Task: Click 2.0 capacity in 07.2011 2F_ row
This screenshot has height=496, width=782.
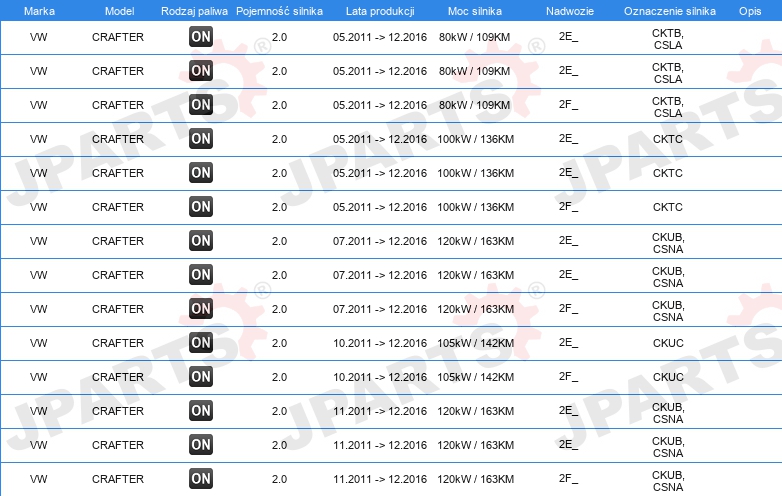Action: pyautogui.click(x=279, y=309)
